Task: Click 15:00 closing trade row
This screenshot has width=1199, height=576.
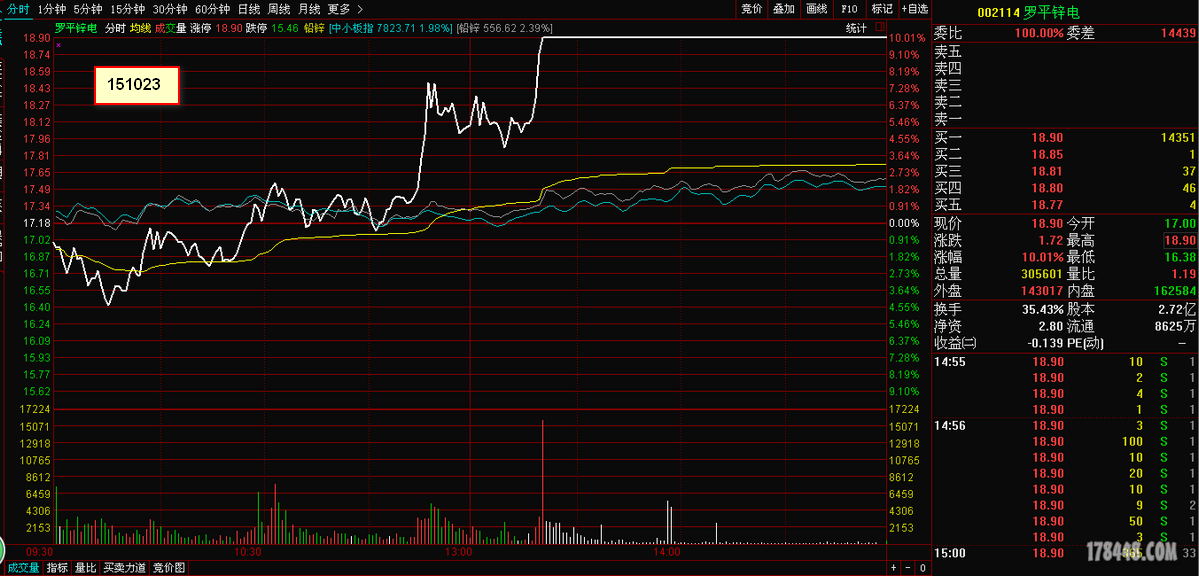Action: click(1064, 553)
